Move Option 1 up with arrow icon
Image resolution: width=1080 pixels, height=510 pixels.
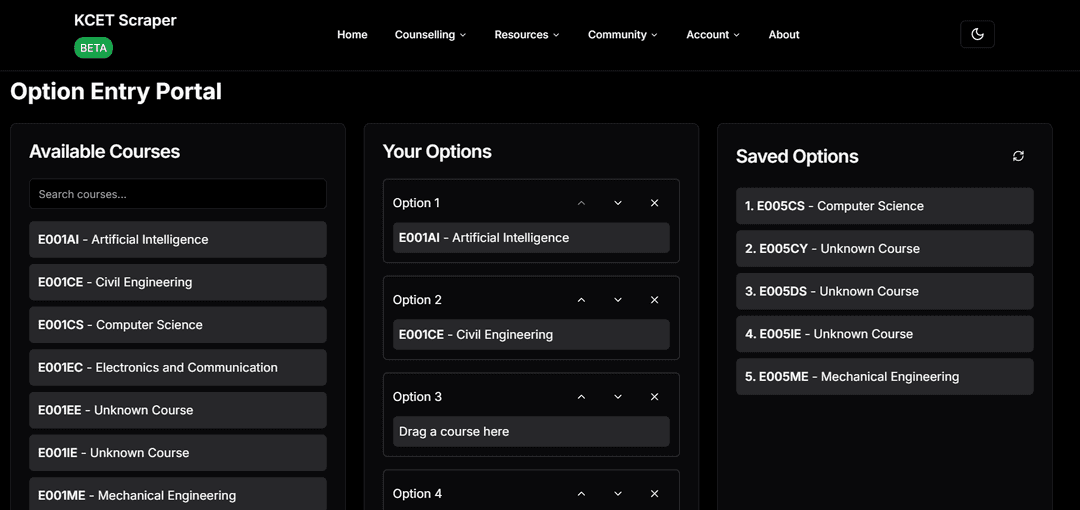tap(581, 203)
